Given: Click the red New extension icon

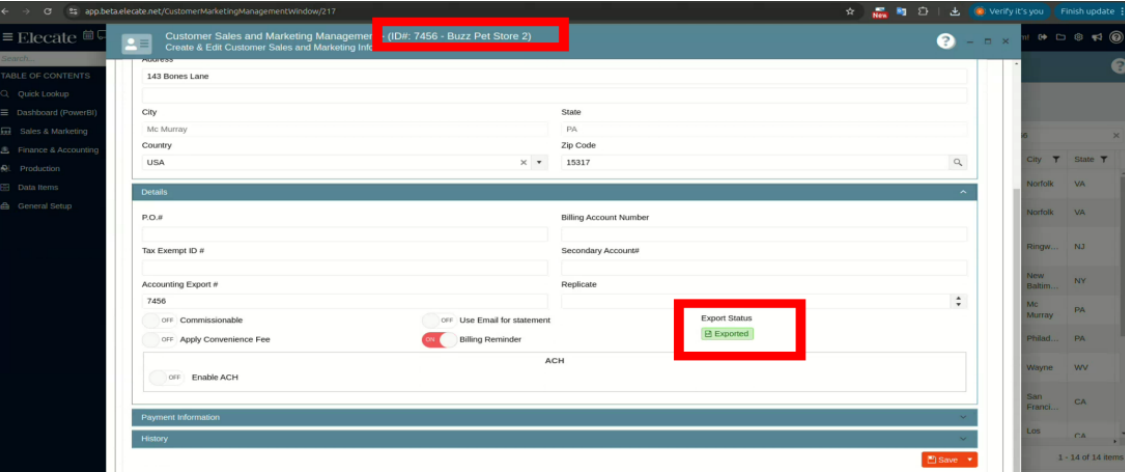Looking at the screenshot, I should coord(880,11).
